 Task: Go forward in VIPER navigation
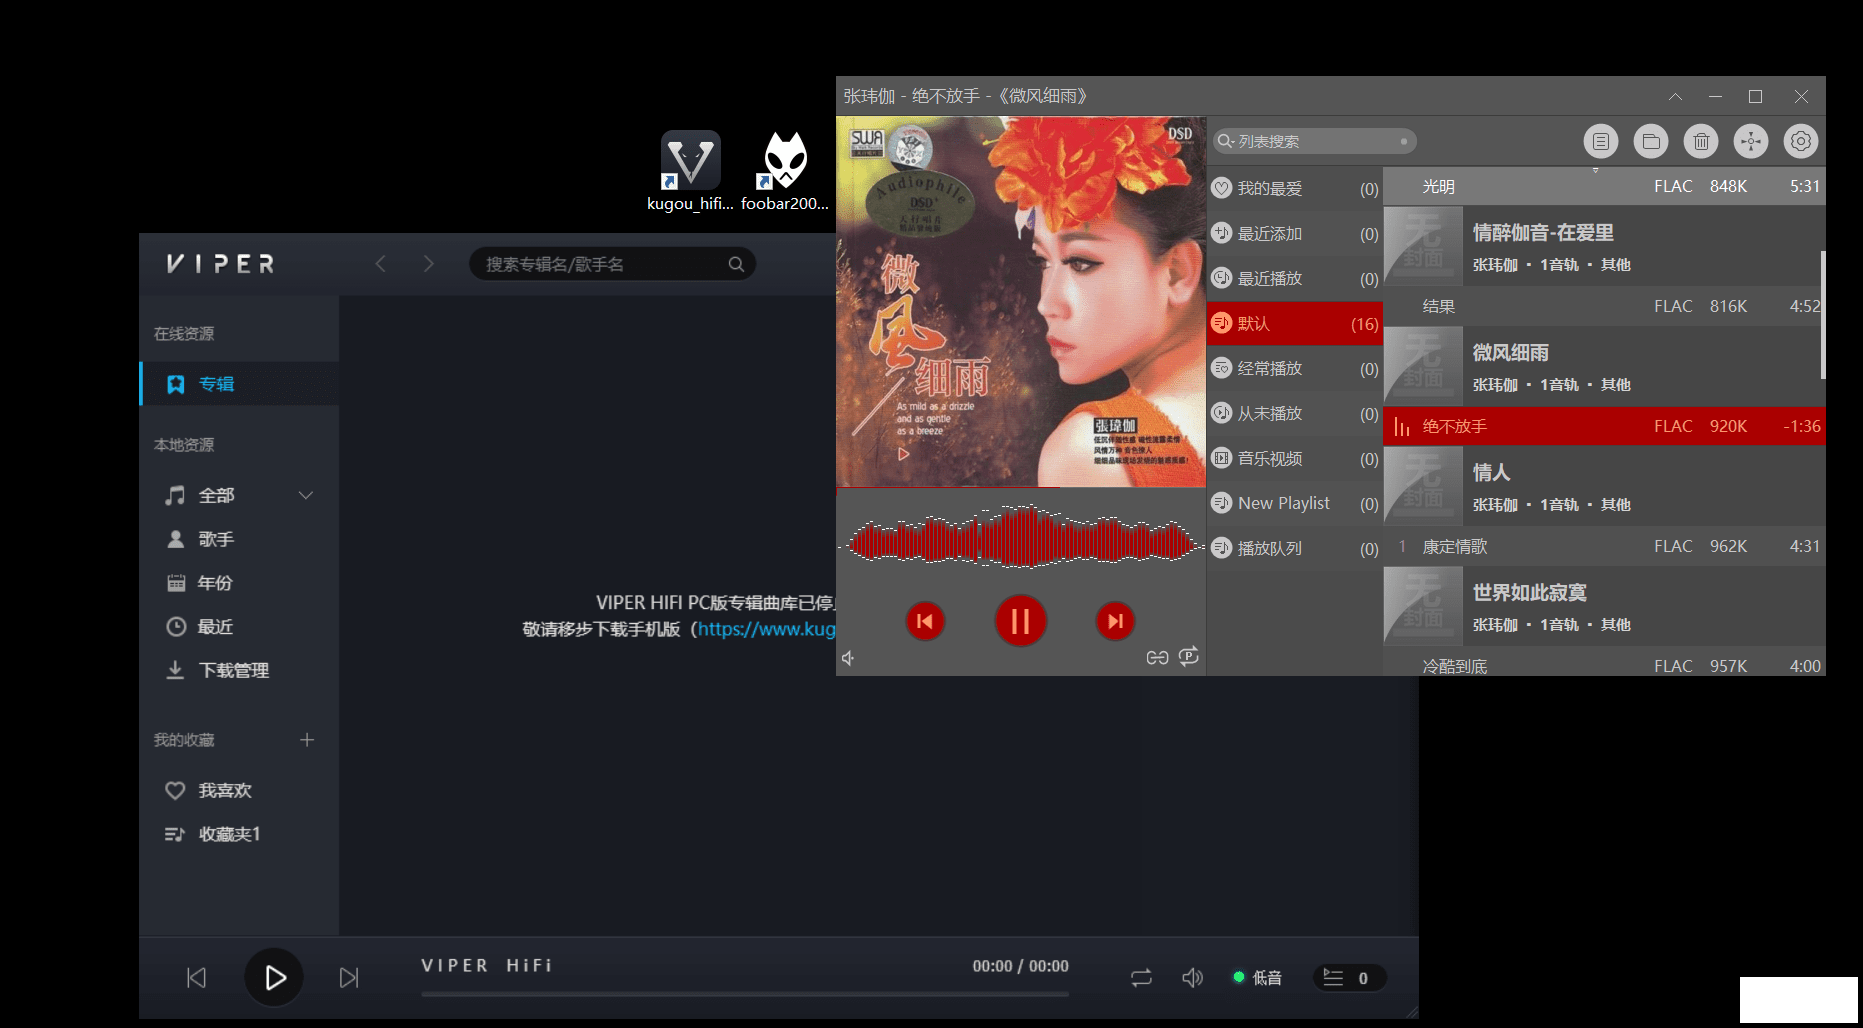[x=429, y=264]
